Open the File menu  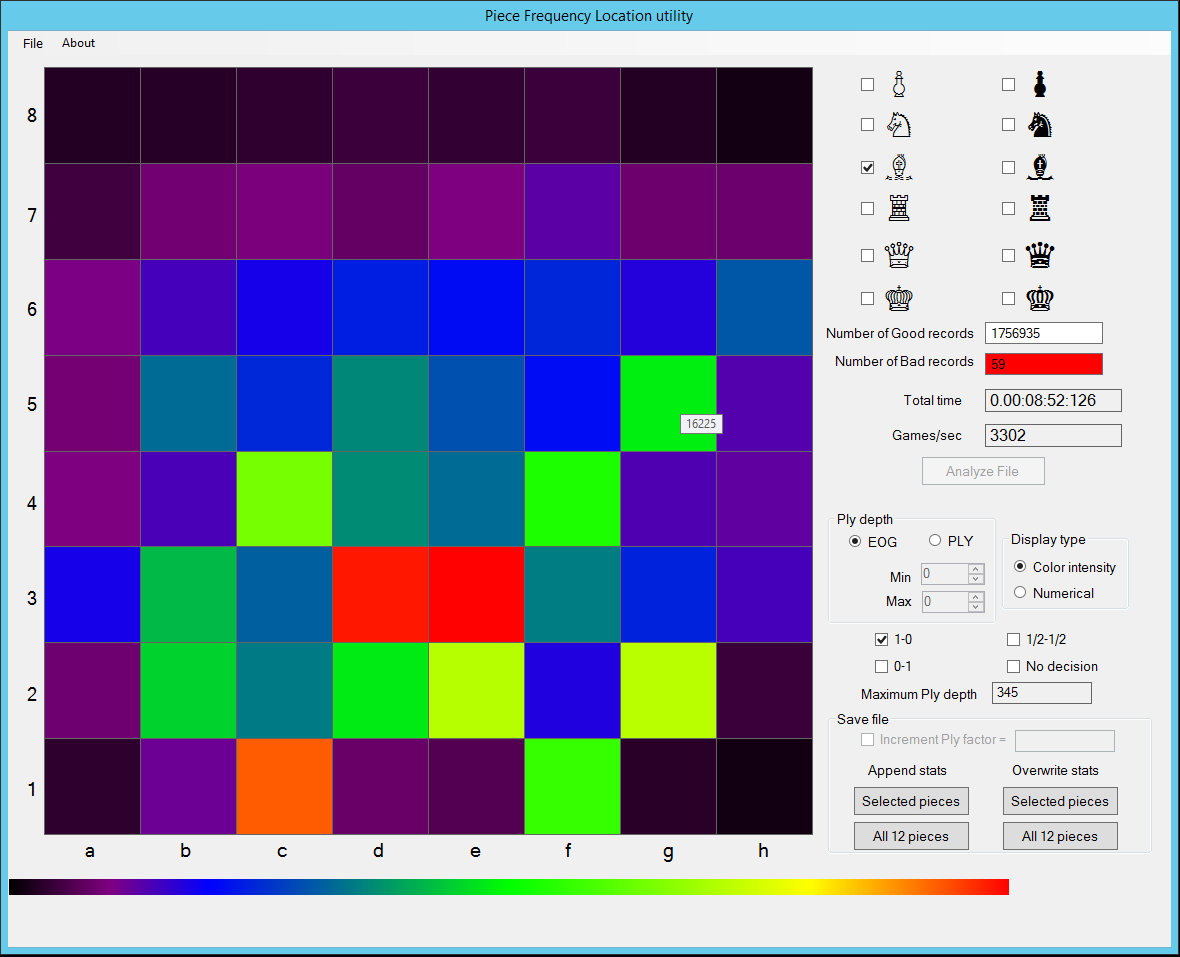(33, 43)
